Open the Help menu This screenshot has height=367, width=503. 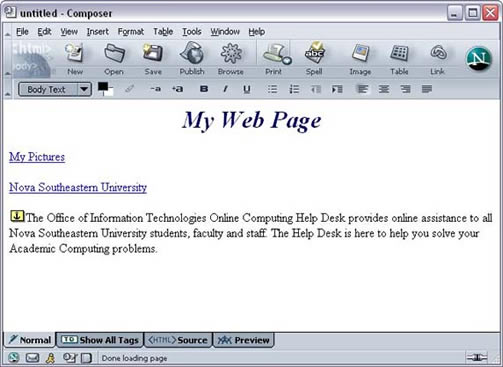pyautogui.click(x=257, y=32)
